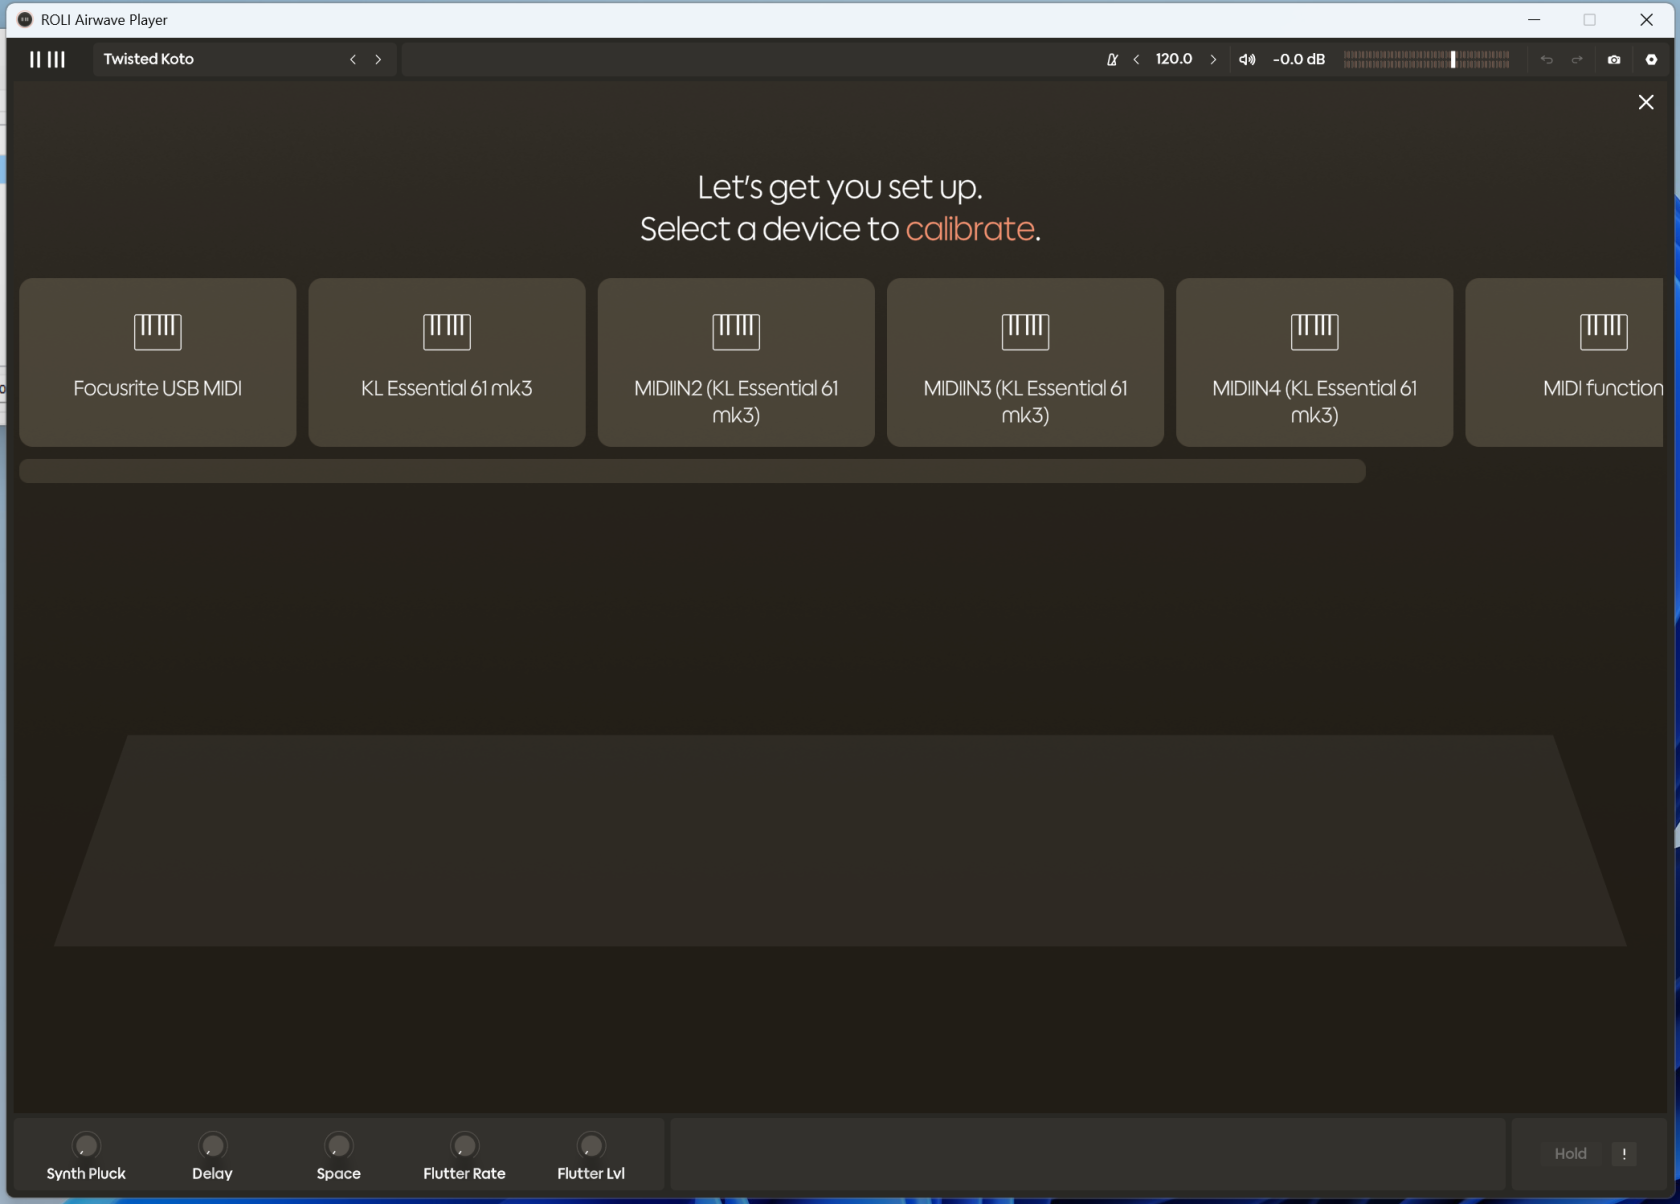This screenshot has height=1204, width=1680.
Task: Close the calibration setup overlay
Action: coord(1646,102)
